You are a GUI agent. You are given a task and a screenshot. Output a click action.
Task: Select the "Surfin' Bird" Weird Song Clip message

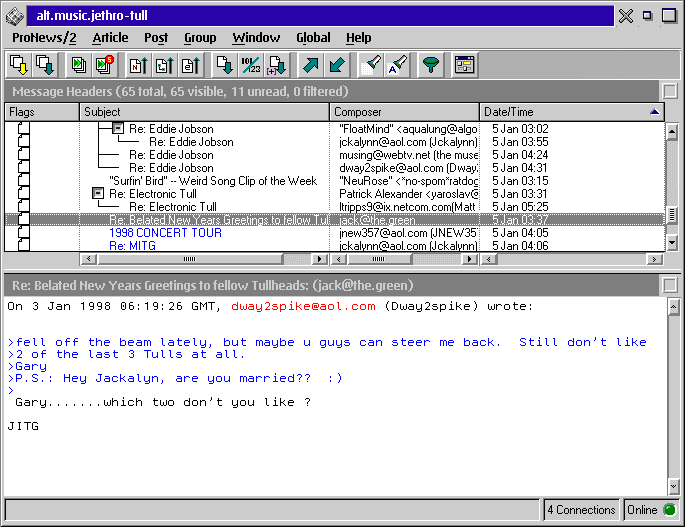tap(213, 181)
